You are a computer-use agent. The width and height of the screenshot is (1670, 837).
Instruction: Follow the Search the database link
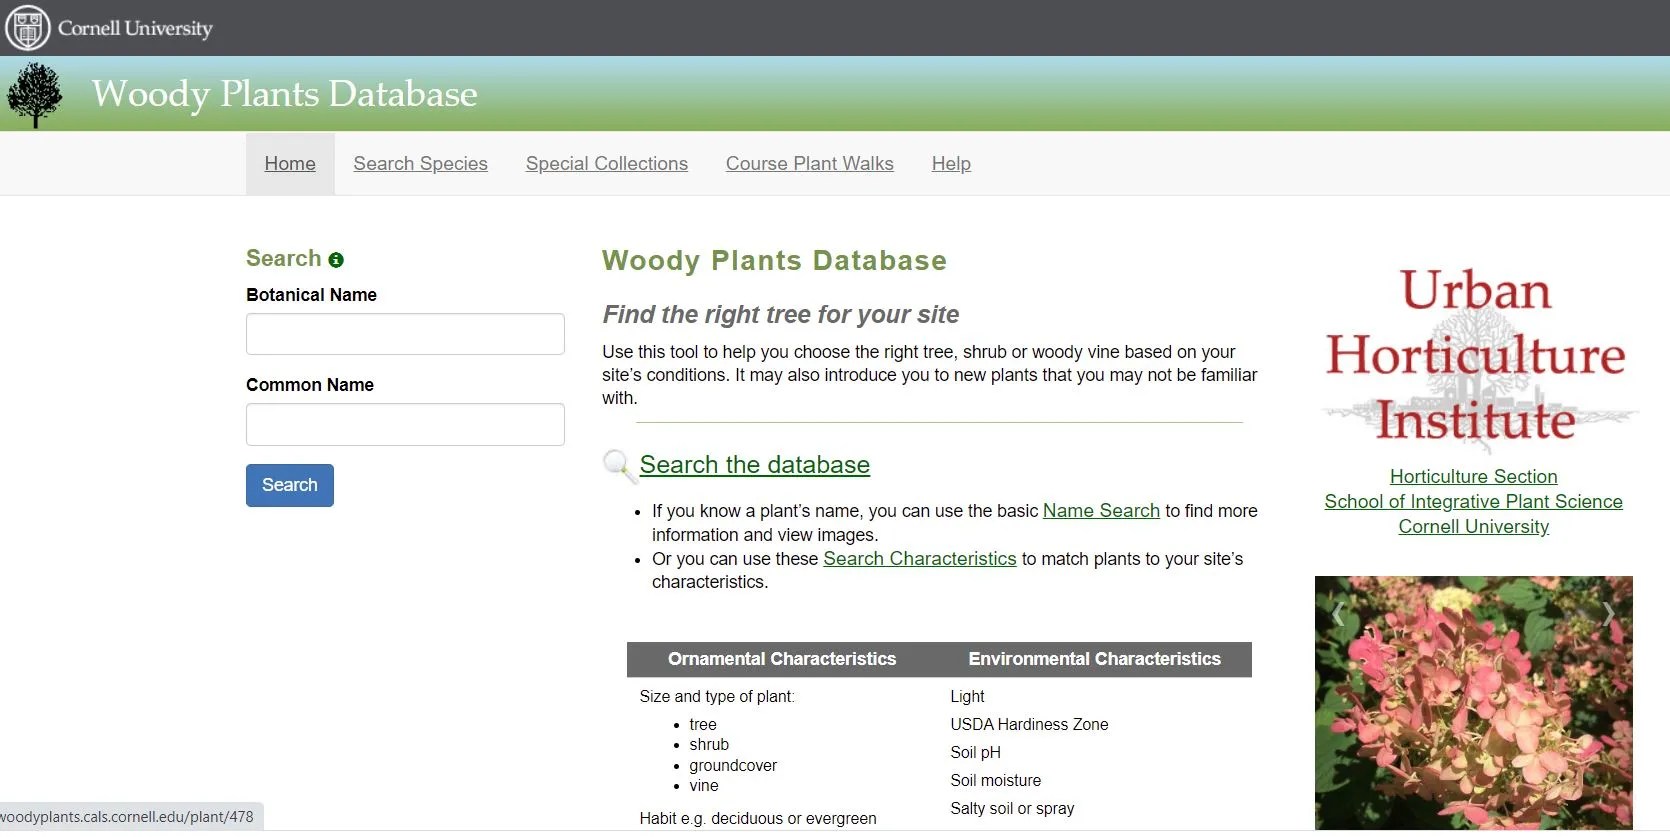click(755, 465)
